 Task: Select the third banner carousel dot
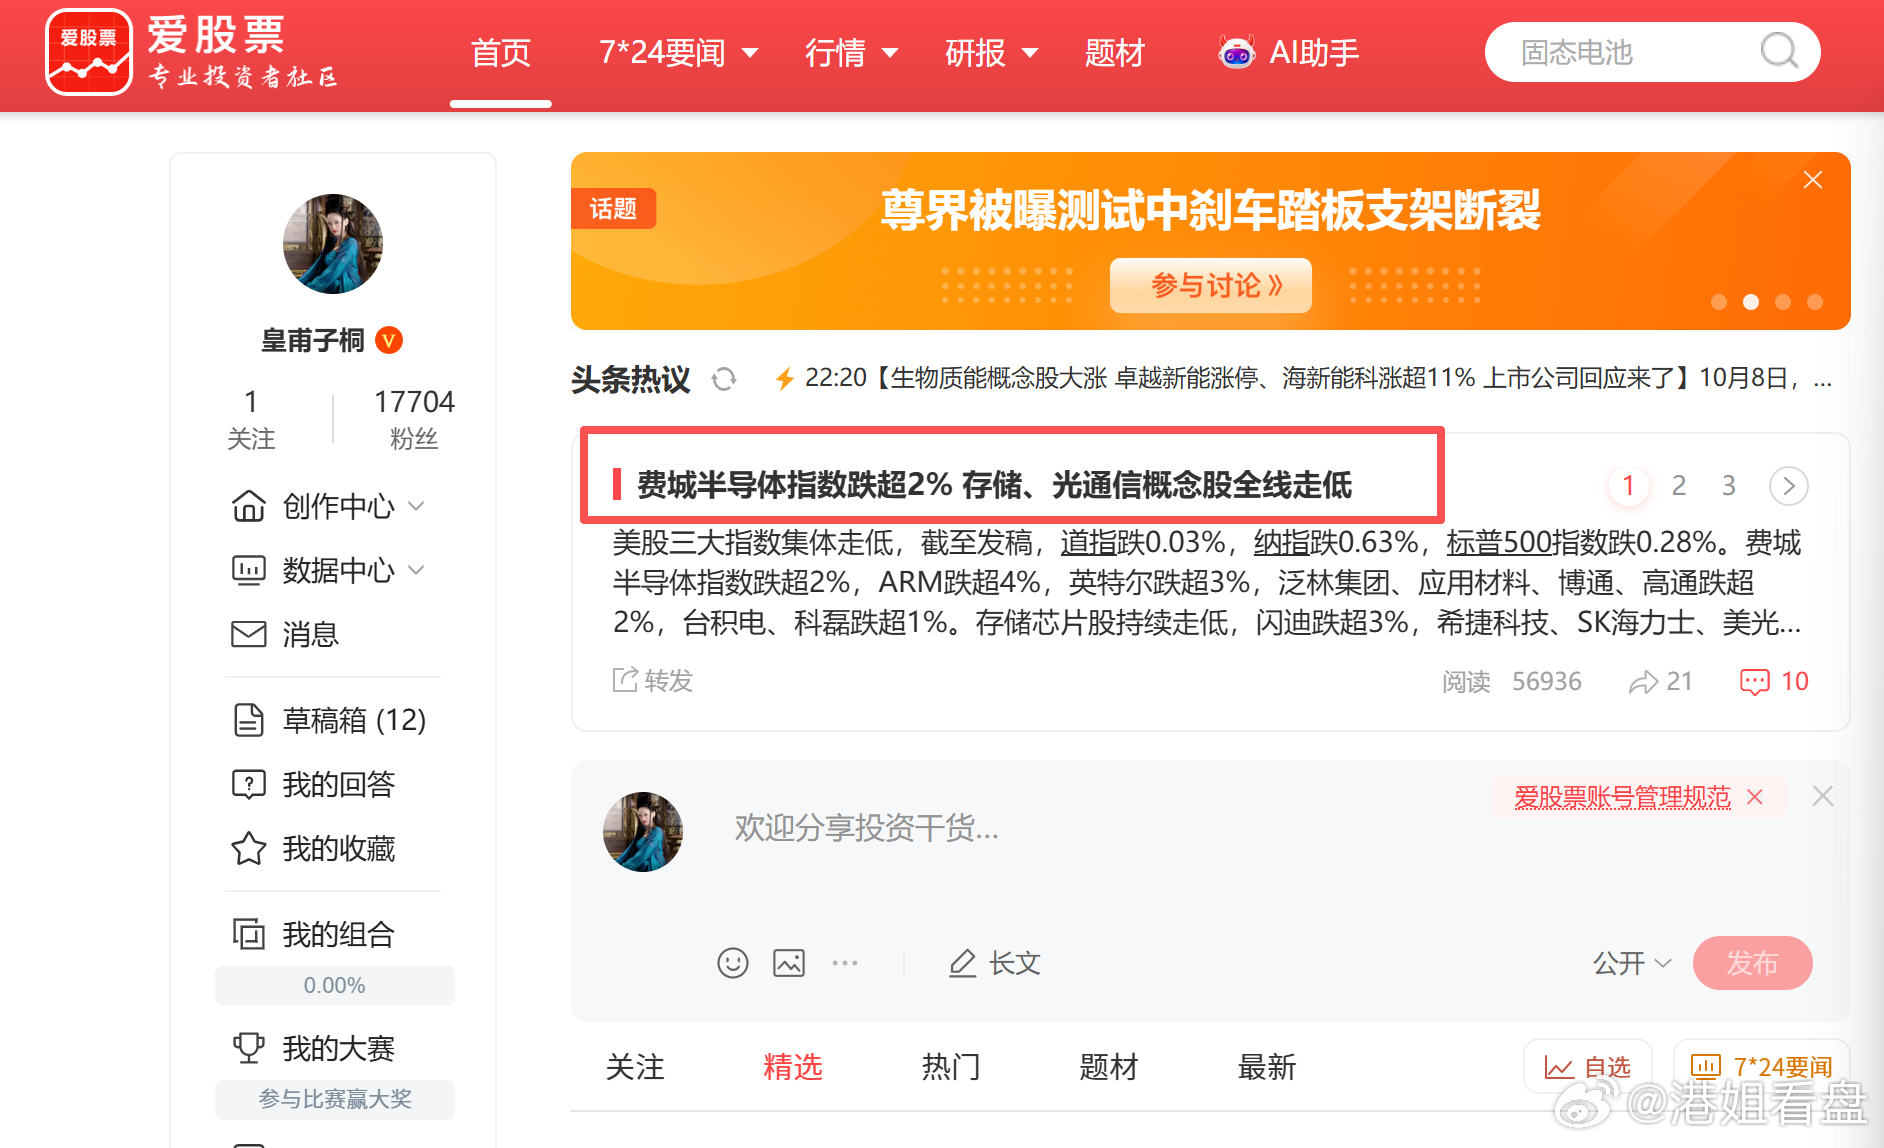1783,302
